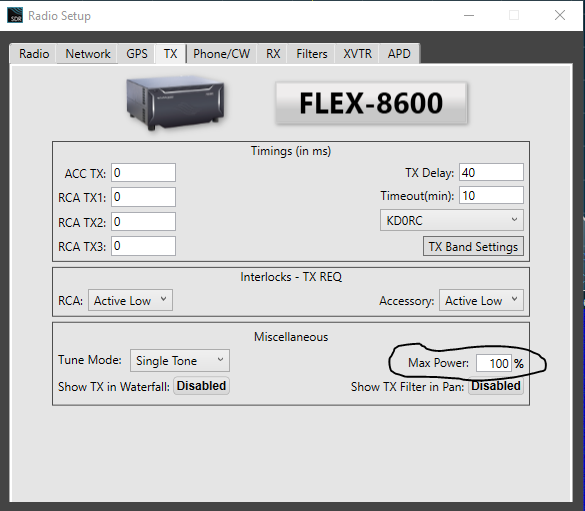This screenshot has height=511, width=585.
Task: Open the Network tab
Action: pos(88,54)
